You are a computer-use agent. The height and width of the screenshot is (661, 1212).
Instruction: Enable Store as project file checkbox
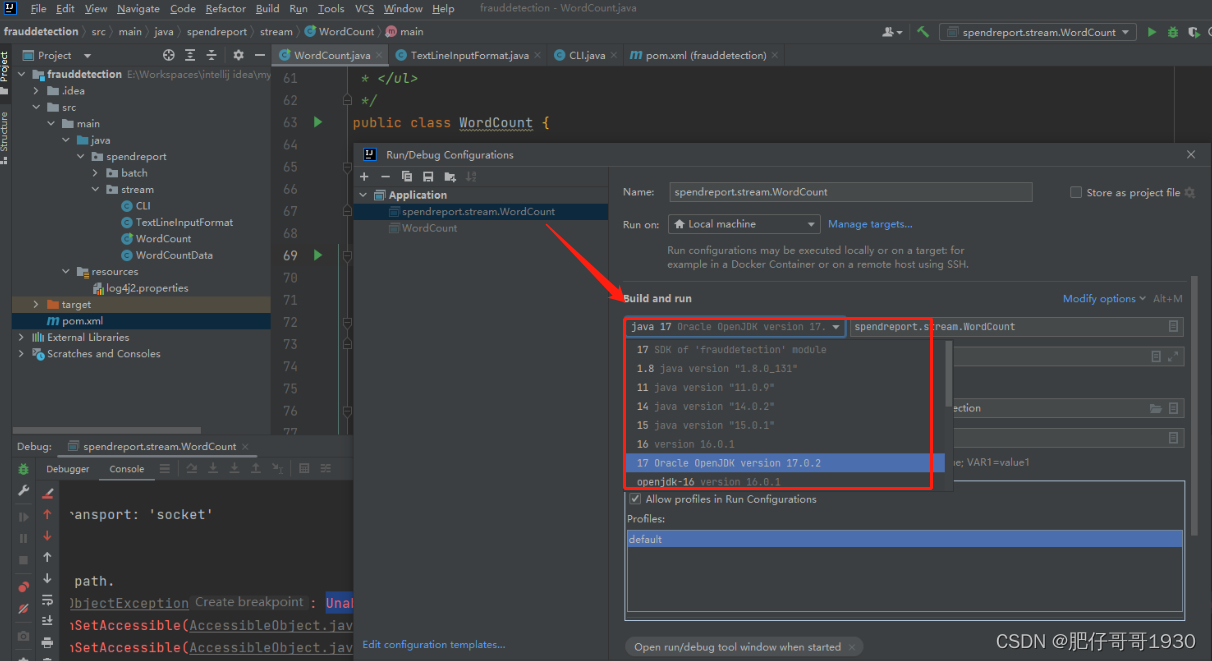coord(1076,192)
